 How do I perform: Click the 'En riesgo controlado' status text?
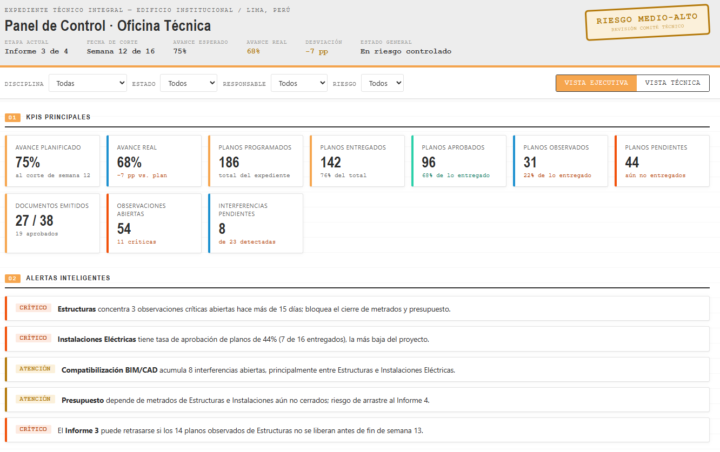[406, 51]
